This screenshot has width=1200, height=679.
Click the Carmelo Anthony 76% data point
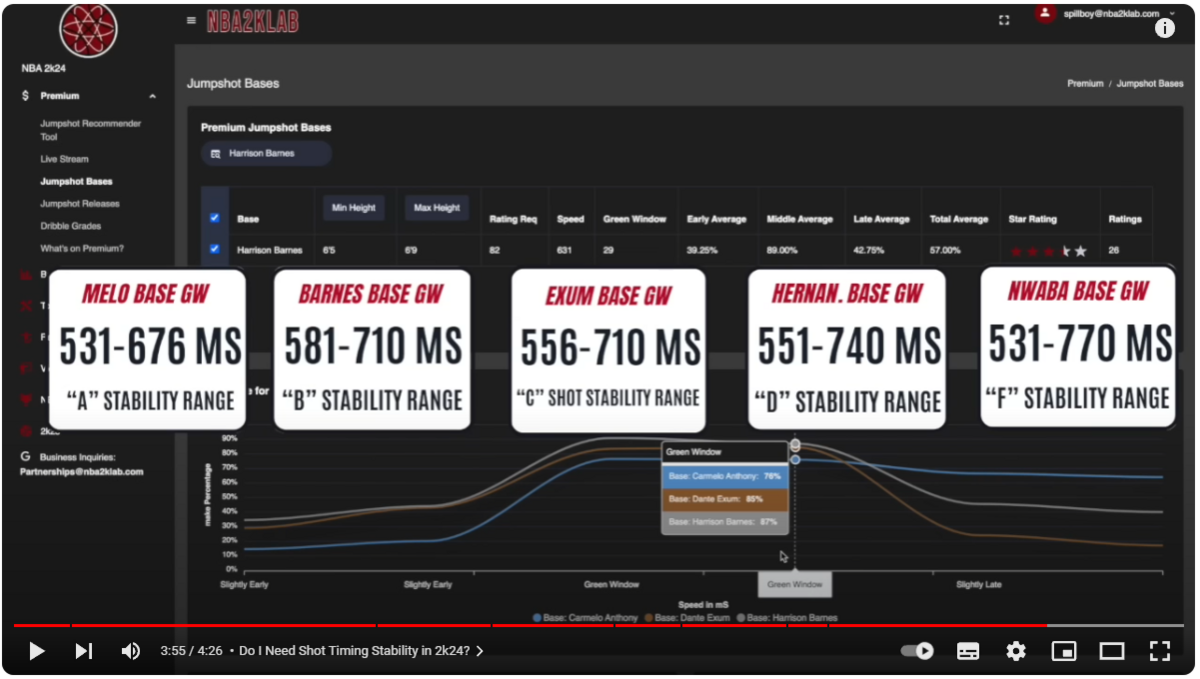[x=795, y=459]
